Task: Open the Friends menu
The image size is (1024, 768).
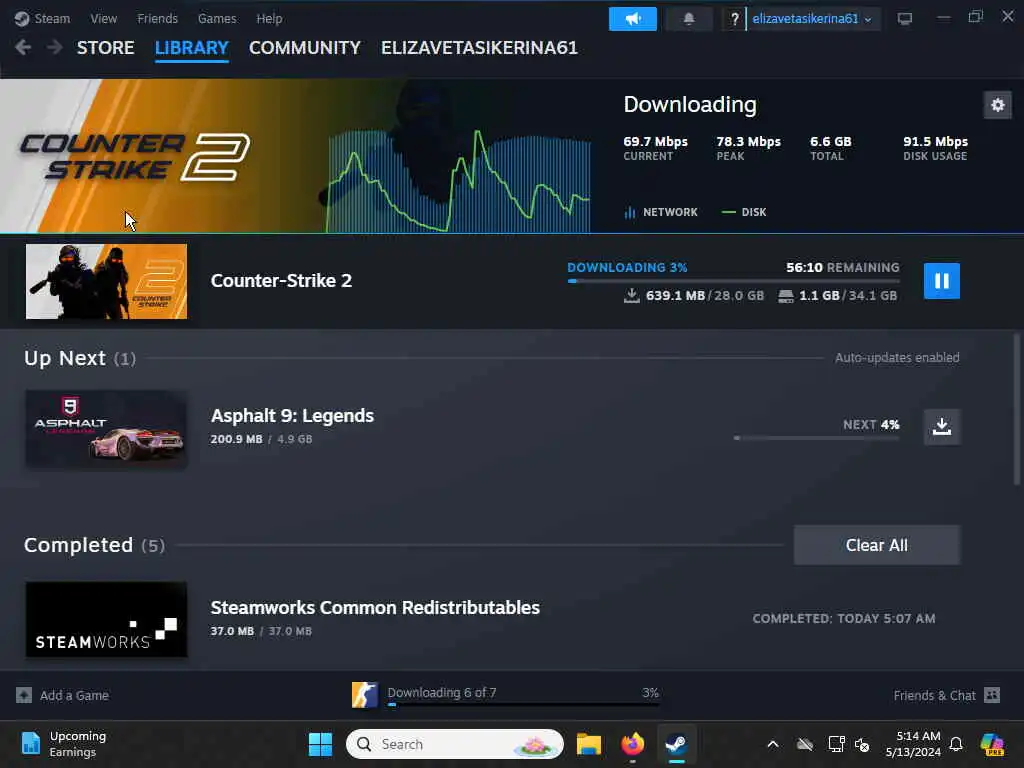Action: click(157, 18)
